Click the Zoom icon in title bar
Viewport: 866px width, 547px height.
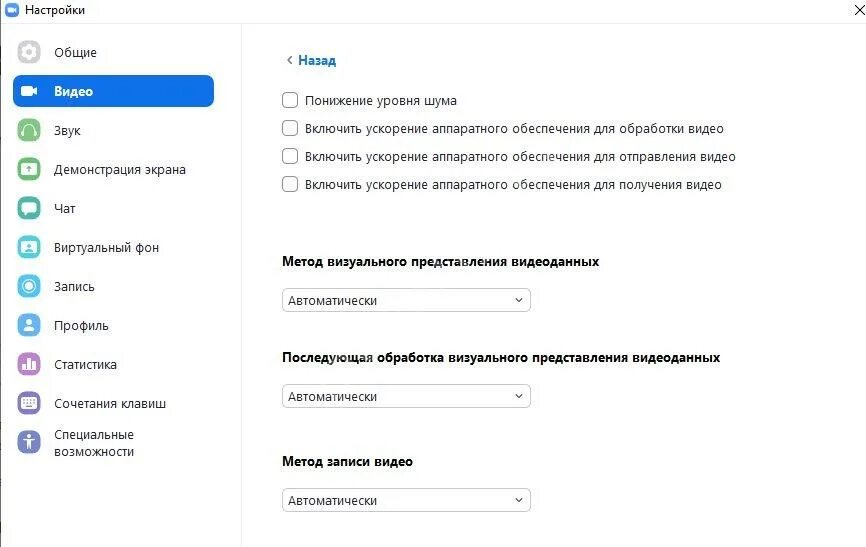click(x=12, y=10)
